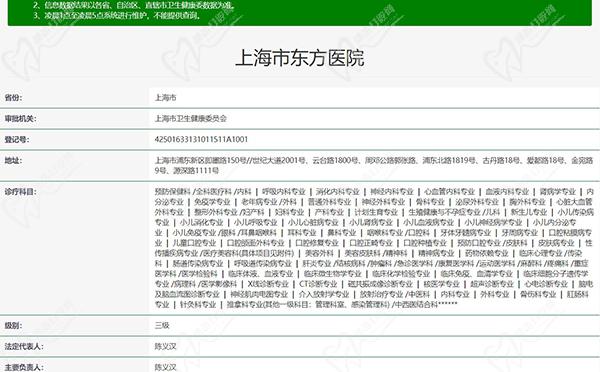The height and width of the screenshot is (372, 600).
Task: Select the 诊疗科目 field label
Action: [20, 191]
